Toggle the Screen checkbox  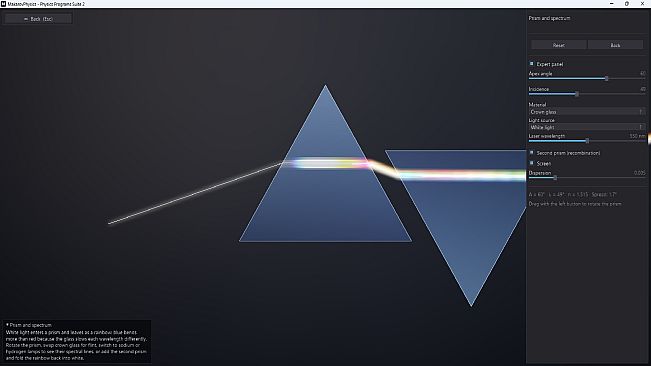pos(531,163)
